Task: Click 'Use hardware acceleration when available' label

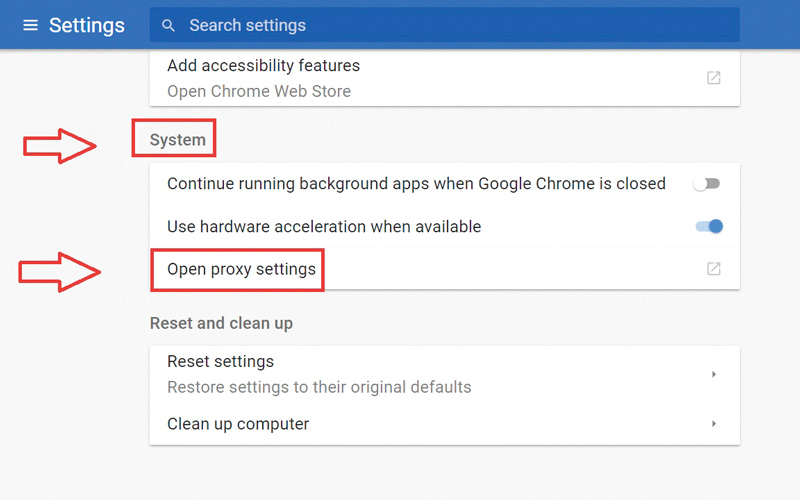Action: point(324,227)
